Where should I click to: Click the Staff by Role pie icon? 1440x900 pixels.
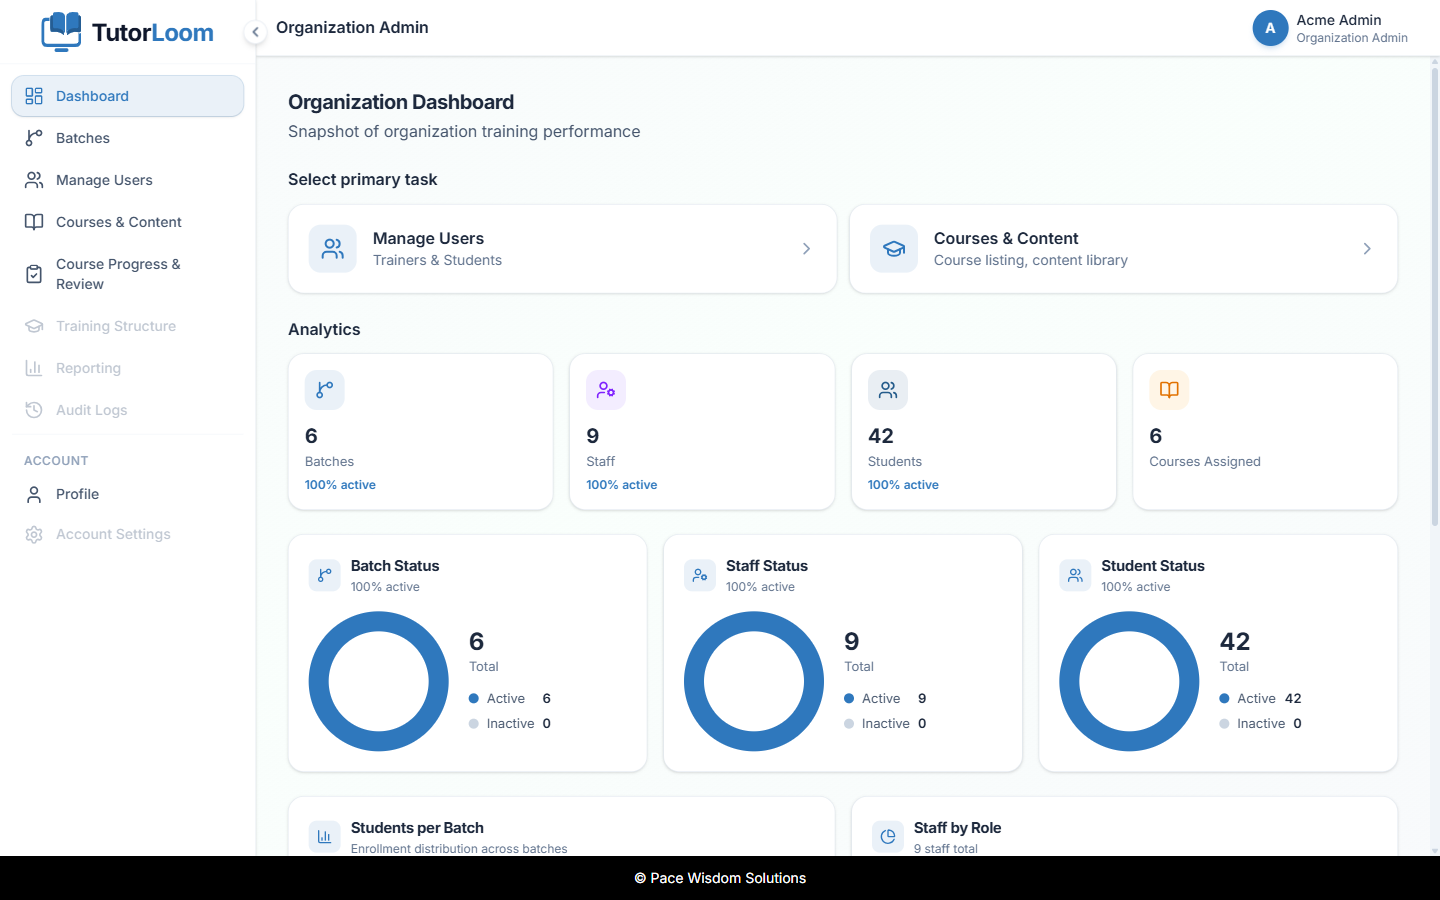pyautogui.click(x=887, y=837)
